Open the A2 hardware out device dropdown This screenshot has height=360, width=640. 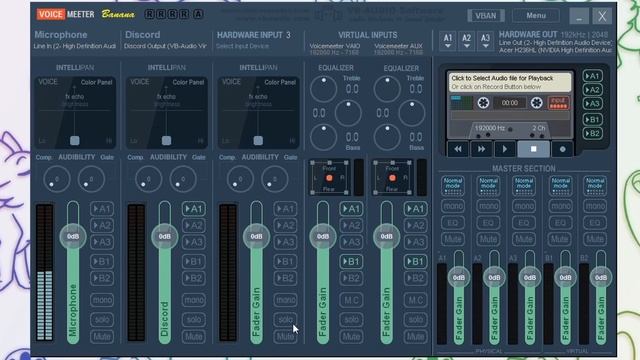click(467, 41)
